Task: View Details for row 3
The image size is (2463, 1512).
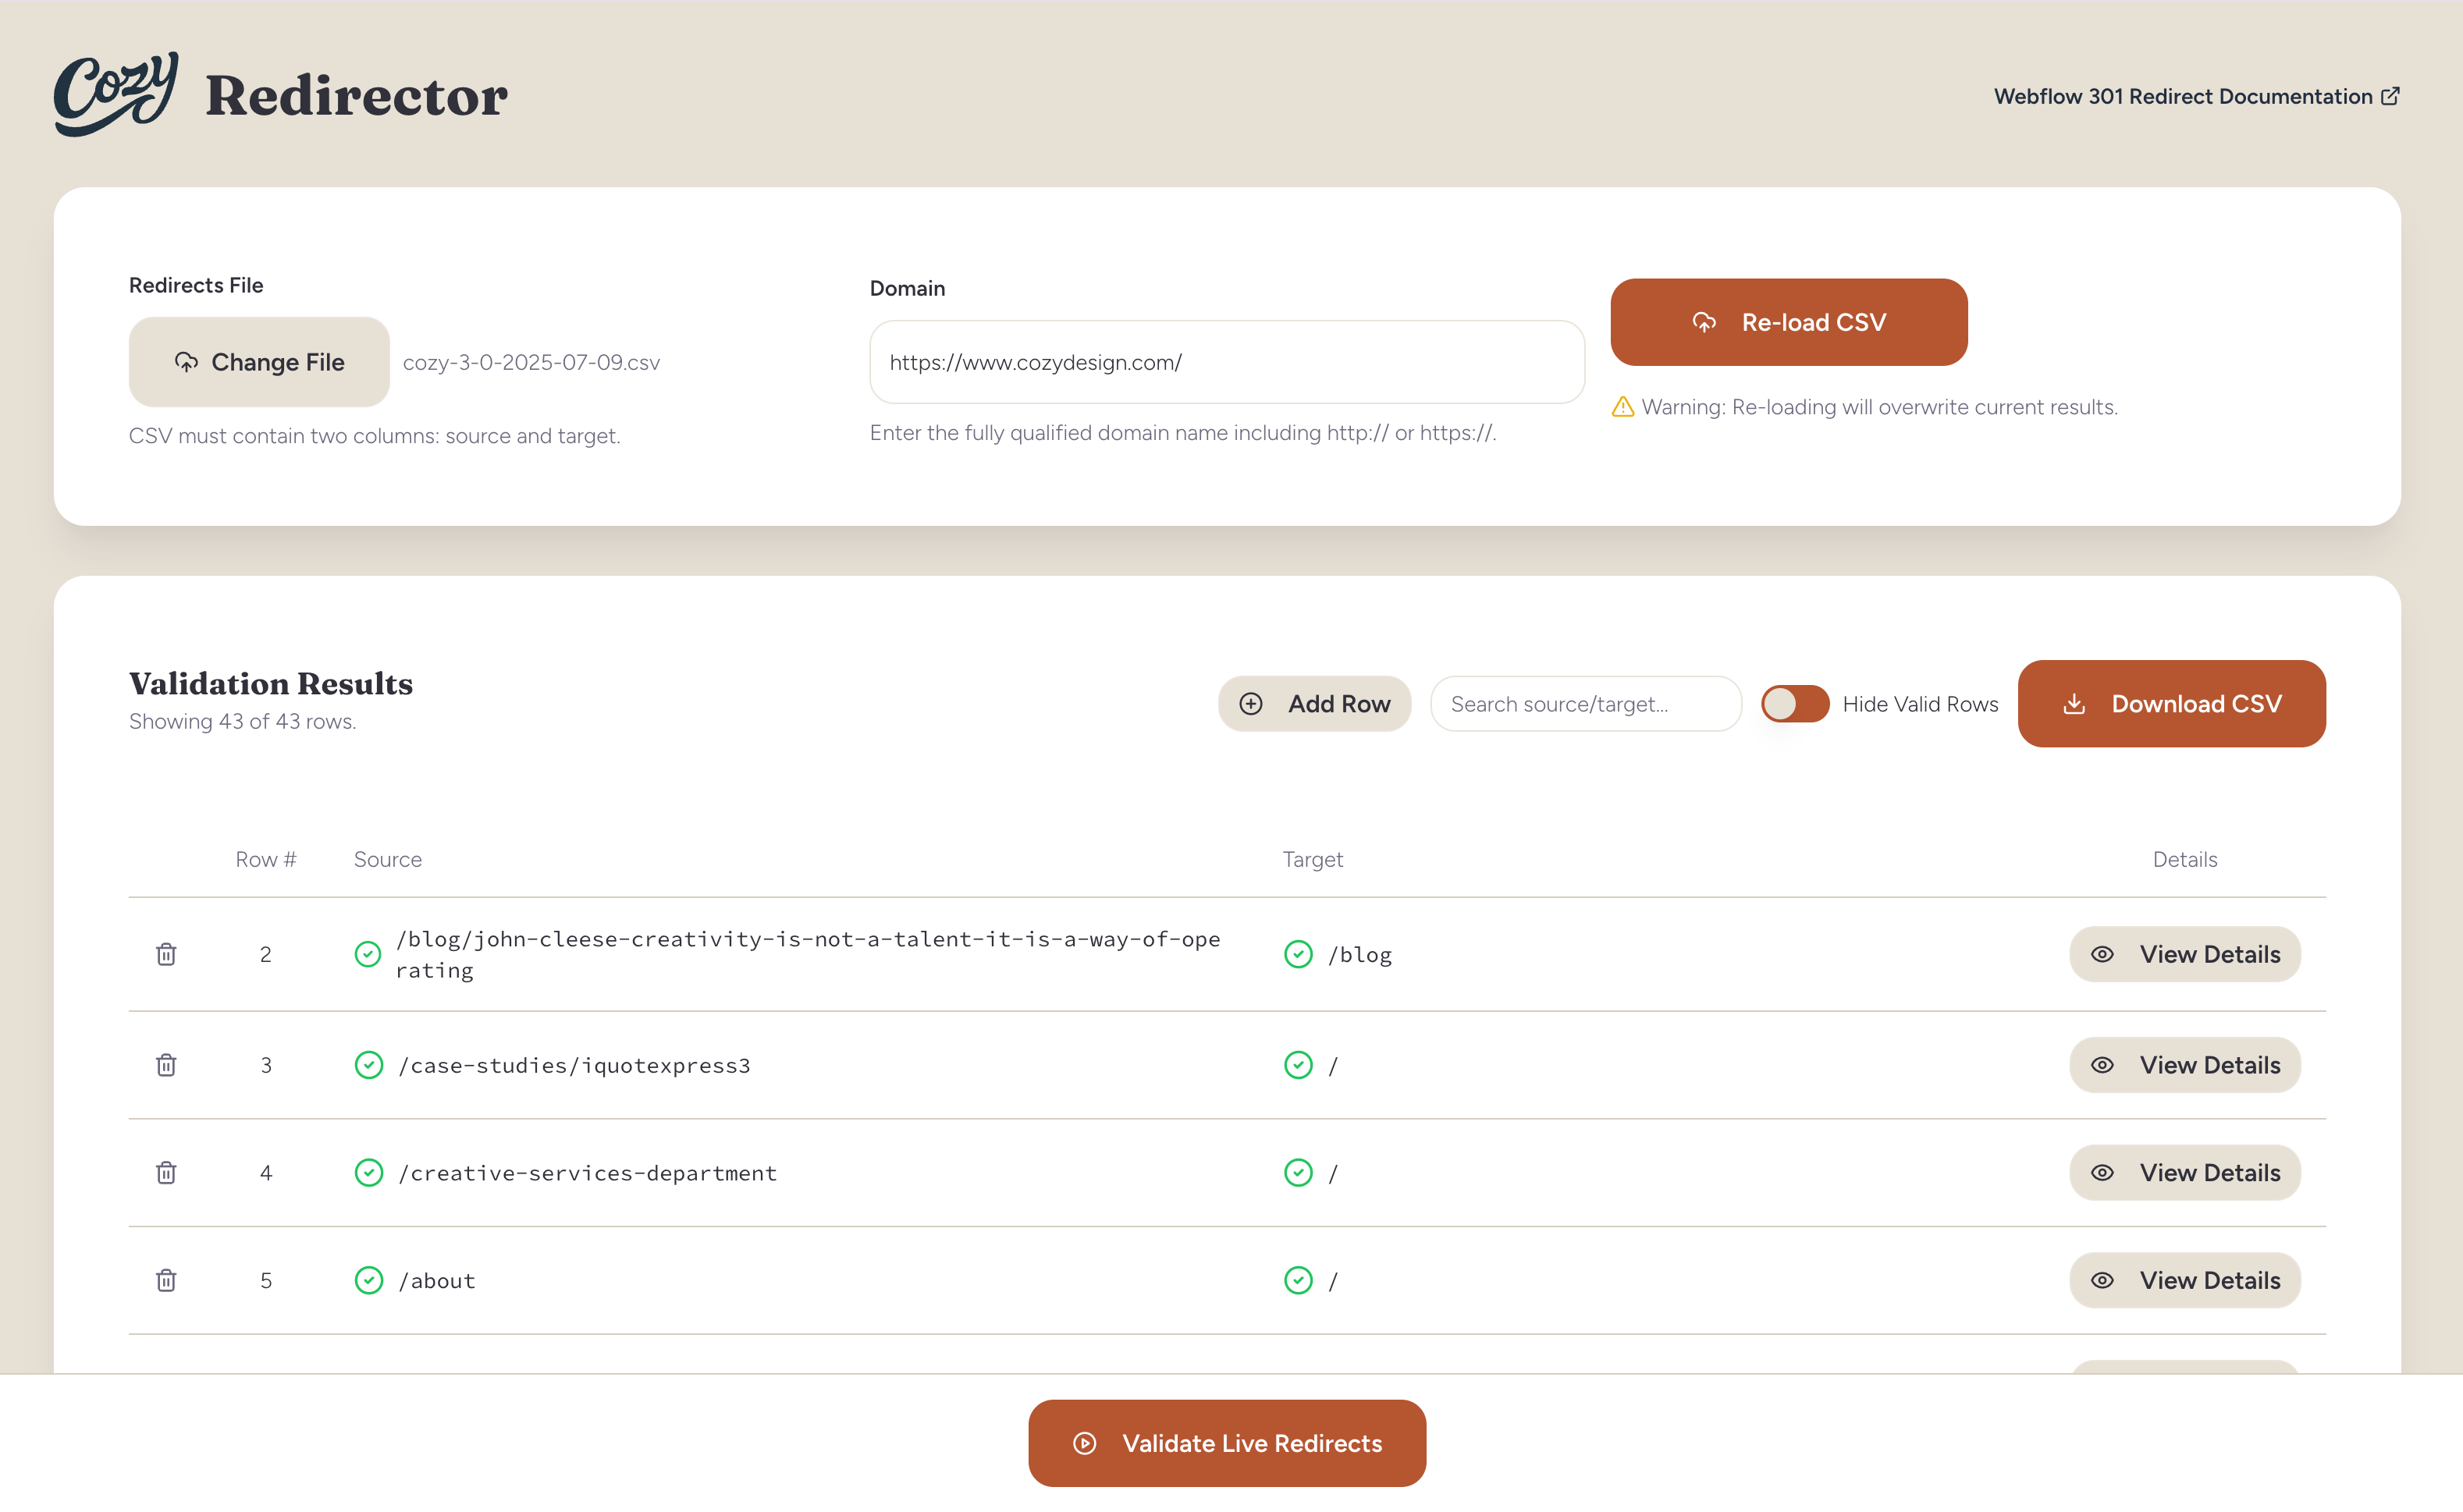Action: point(2184,1065)
